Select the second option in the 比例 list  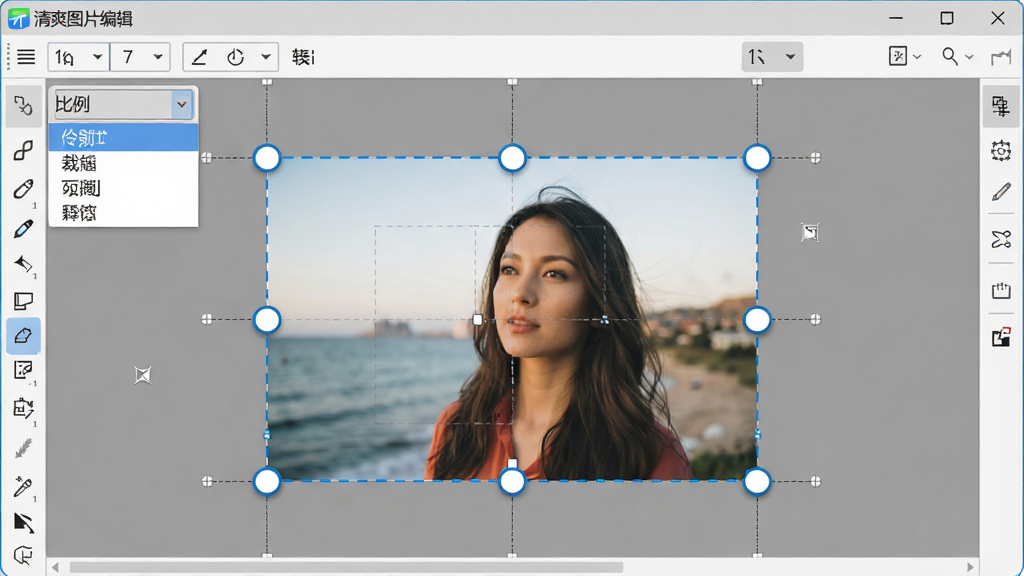[x=123, y=163]
